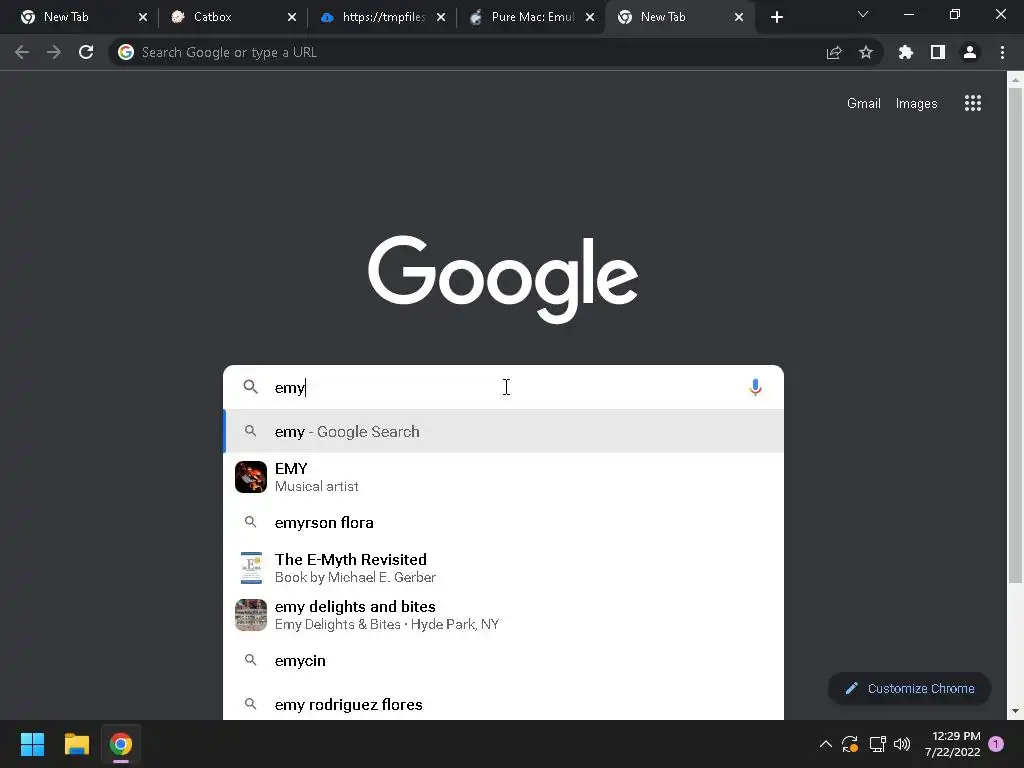Image resolution: width=1024 pixels, height=768 pixels.
Task: Open the tab search dropdown arrow
Action: [863, 14]
